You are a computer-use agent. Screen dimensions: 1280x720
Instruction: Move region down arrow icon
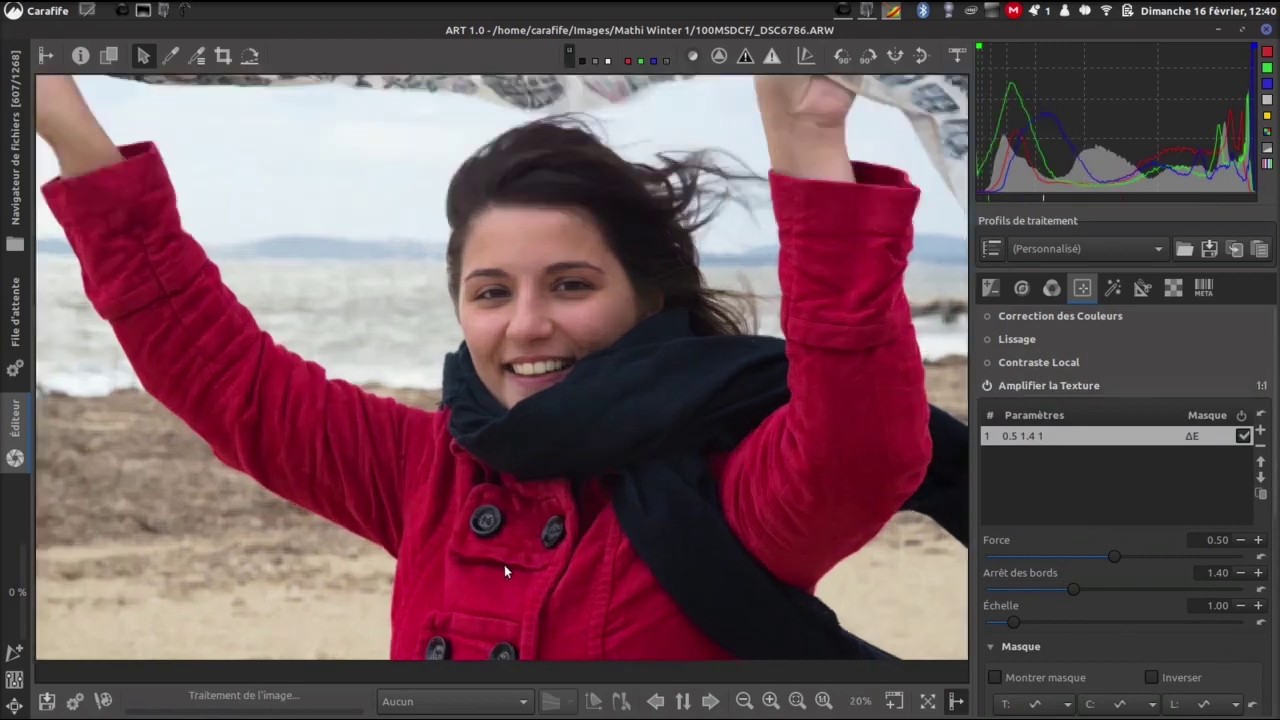(x=1261, y=478)
